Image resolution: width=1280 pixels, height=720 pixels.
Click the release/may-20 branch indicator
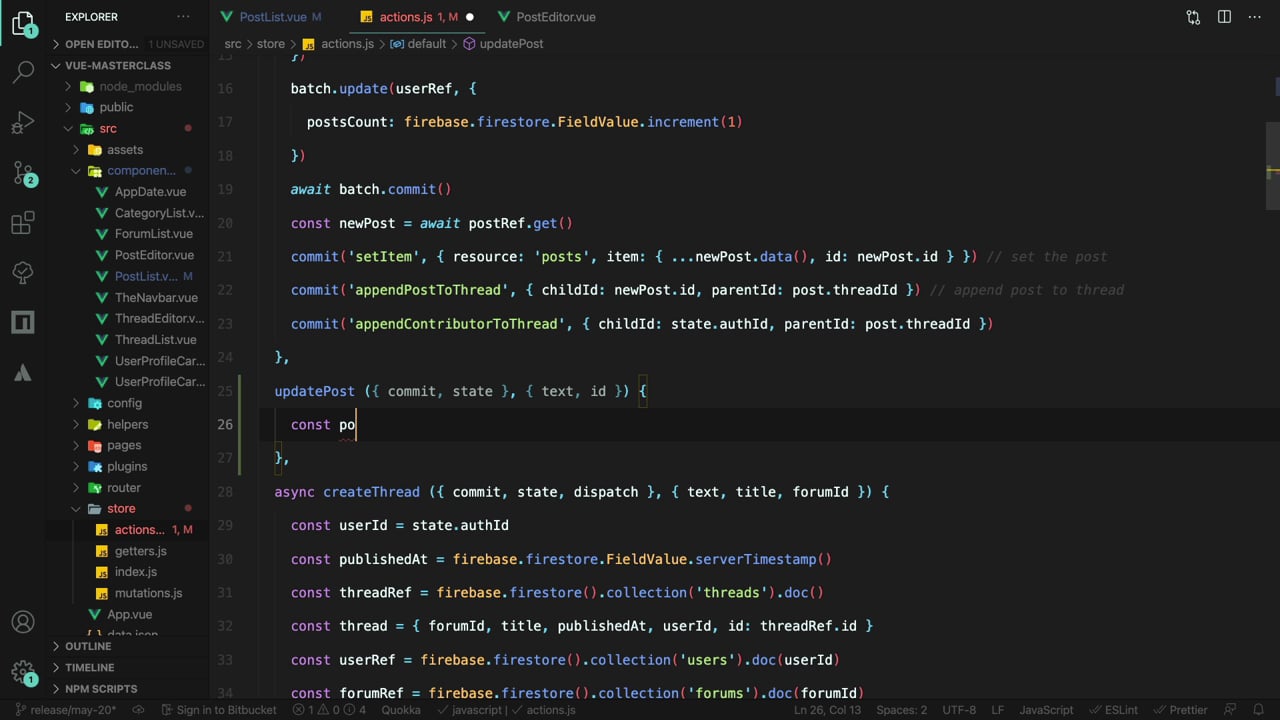(x=66, y=710)
